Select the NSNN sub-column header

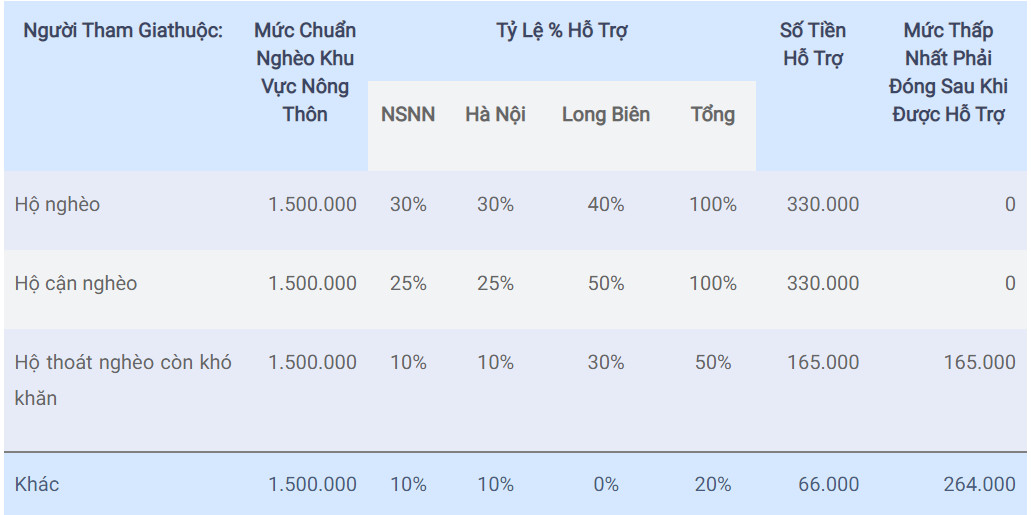pyautogui.click(x=408, y=114)
